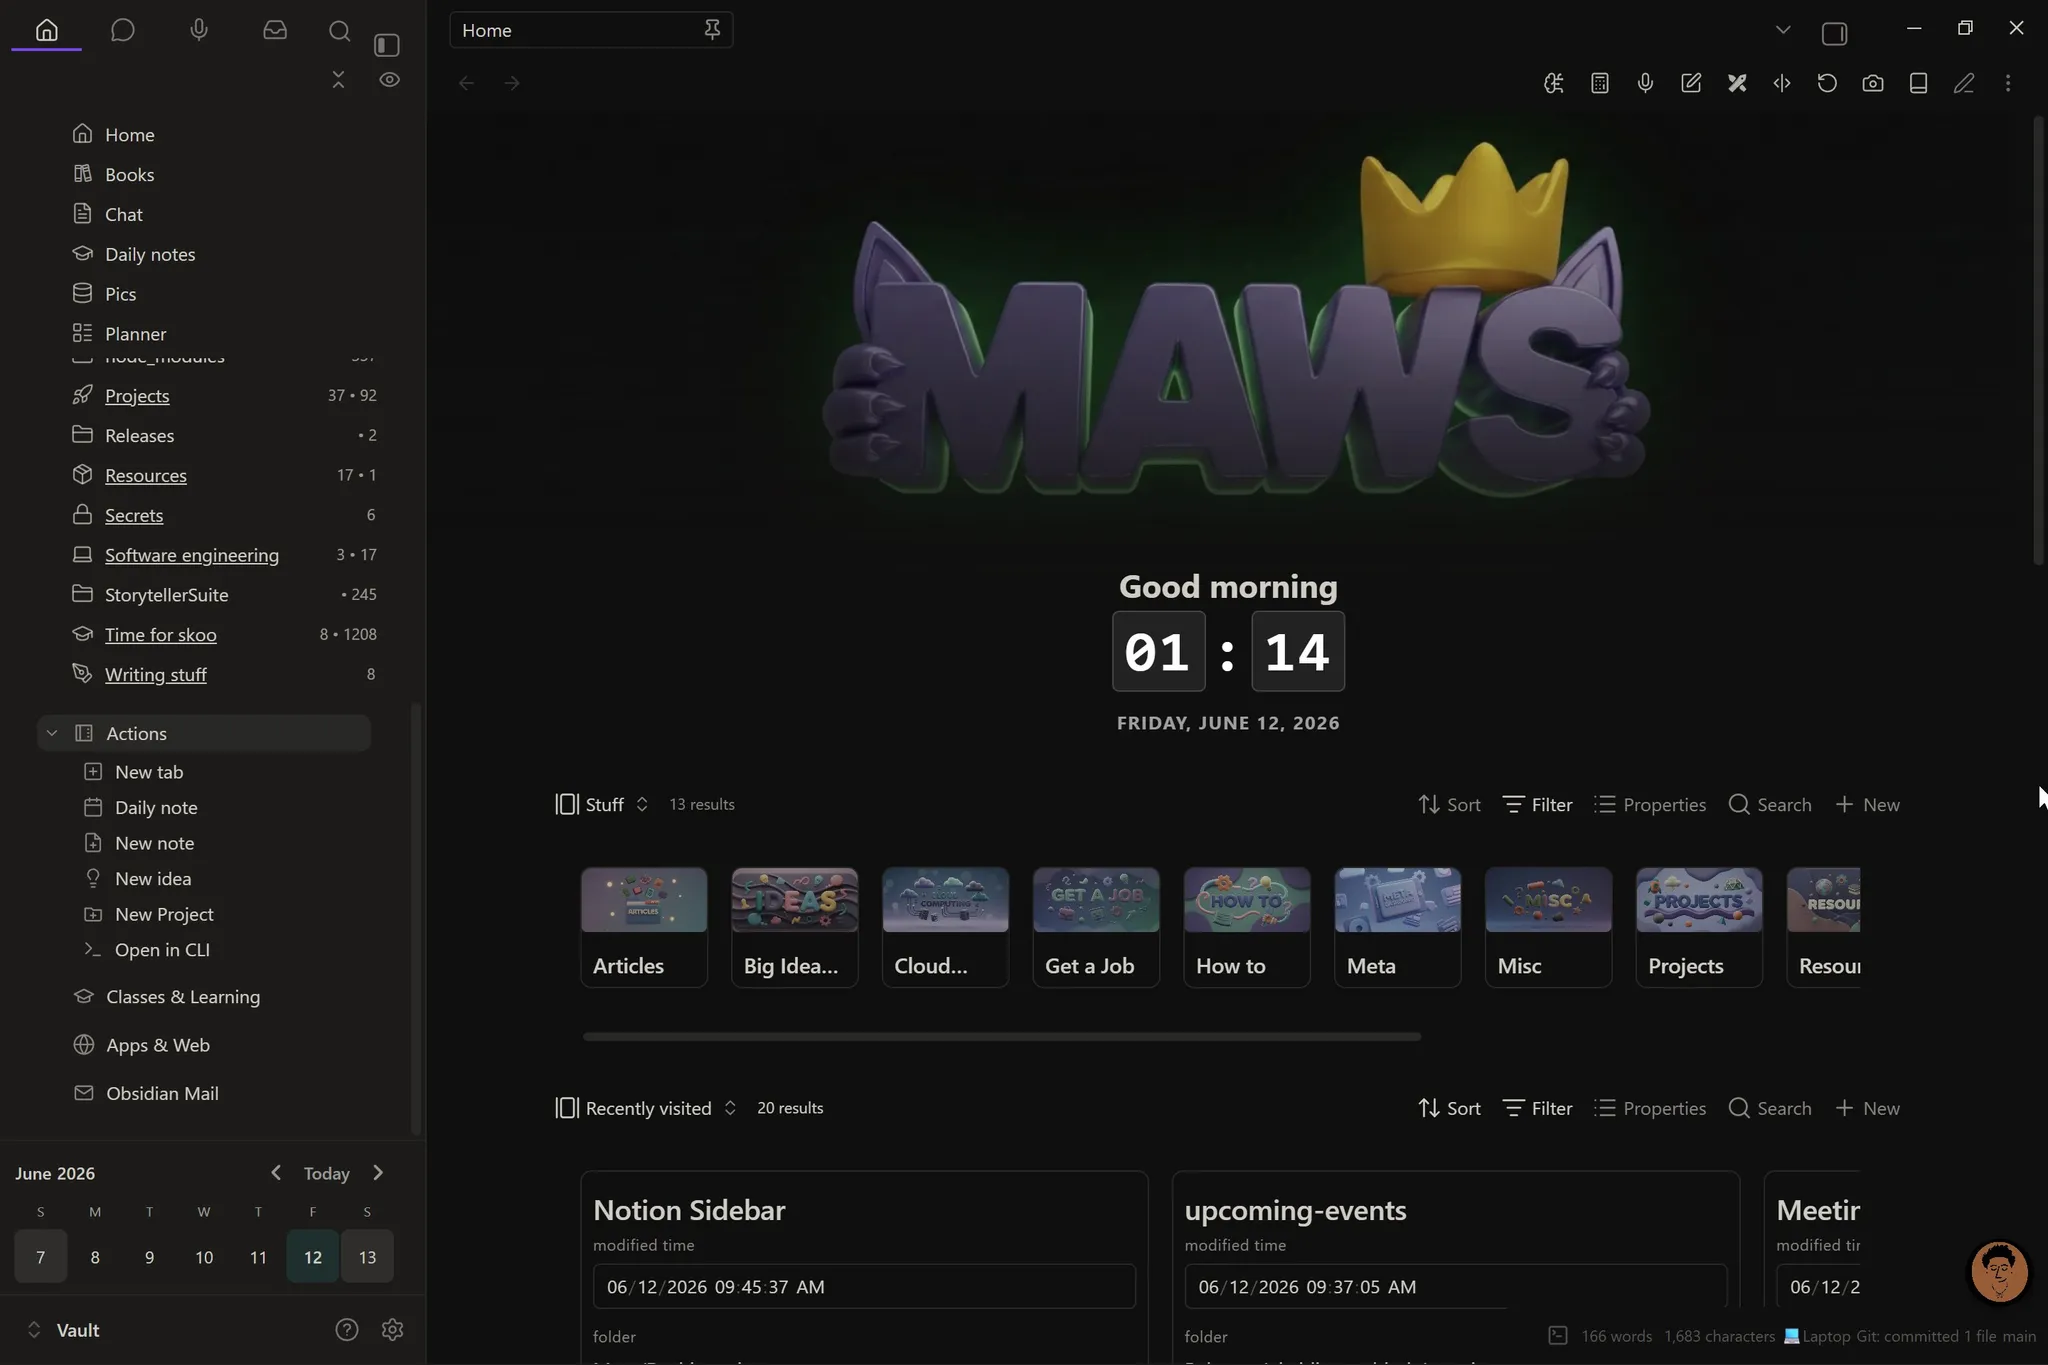2048x1365 pixels.
Task: Open the chat bubble icon in the top ribbon
Action: click(122, 30)
